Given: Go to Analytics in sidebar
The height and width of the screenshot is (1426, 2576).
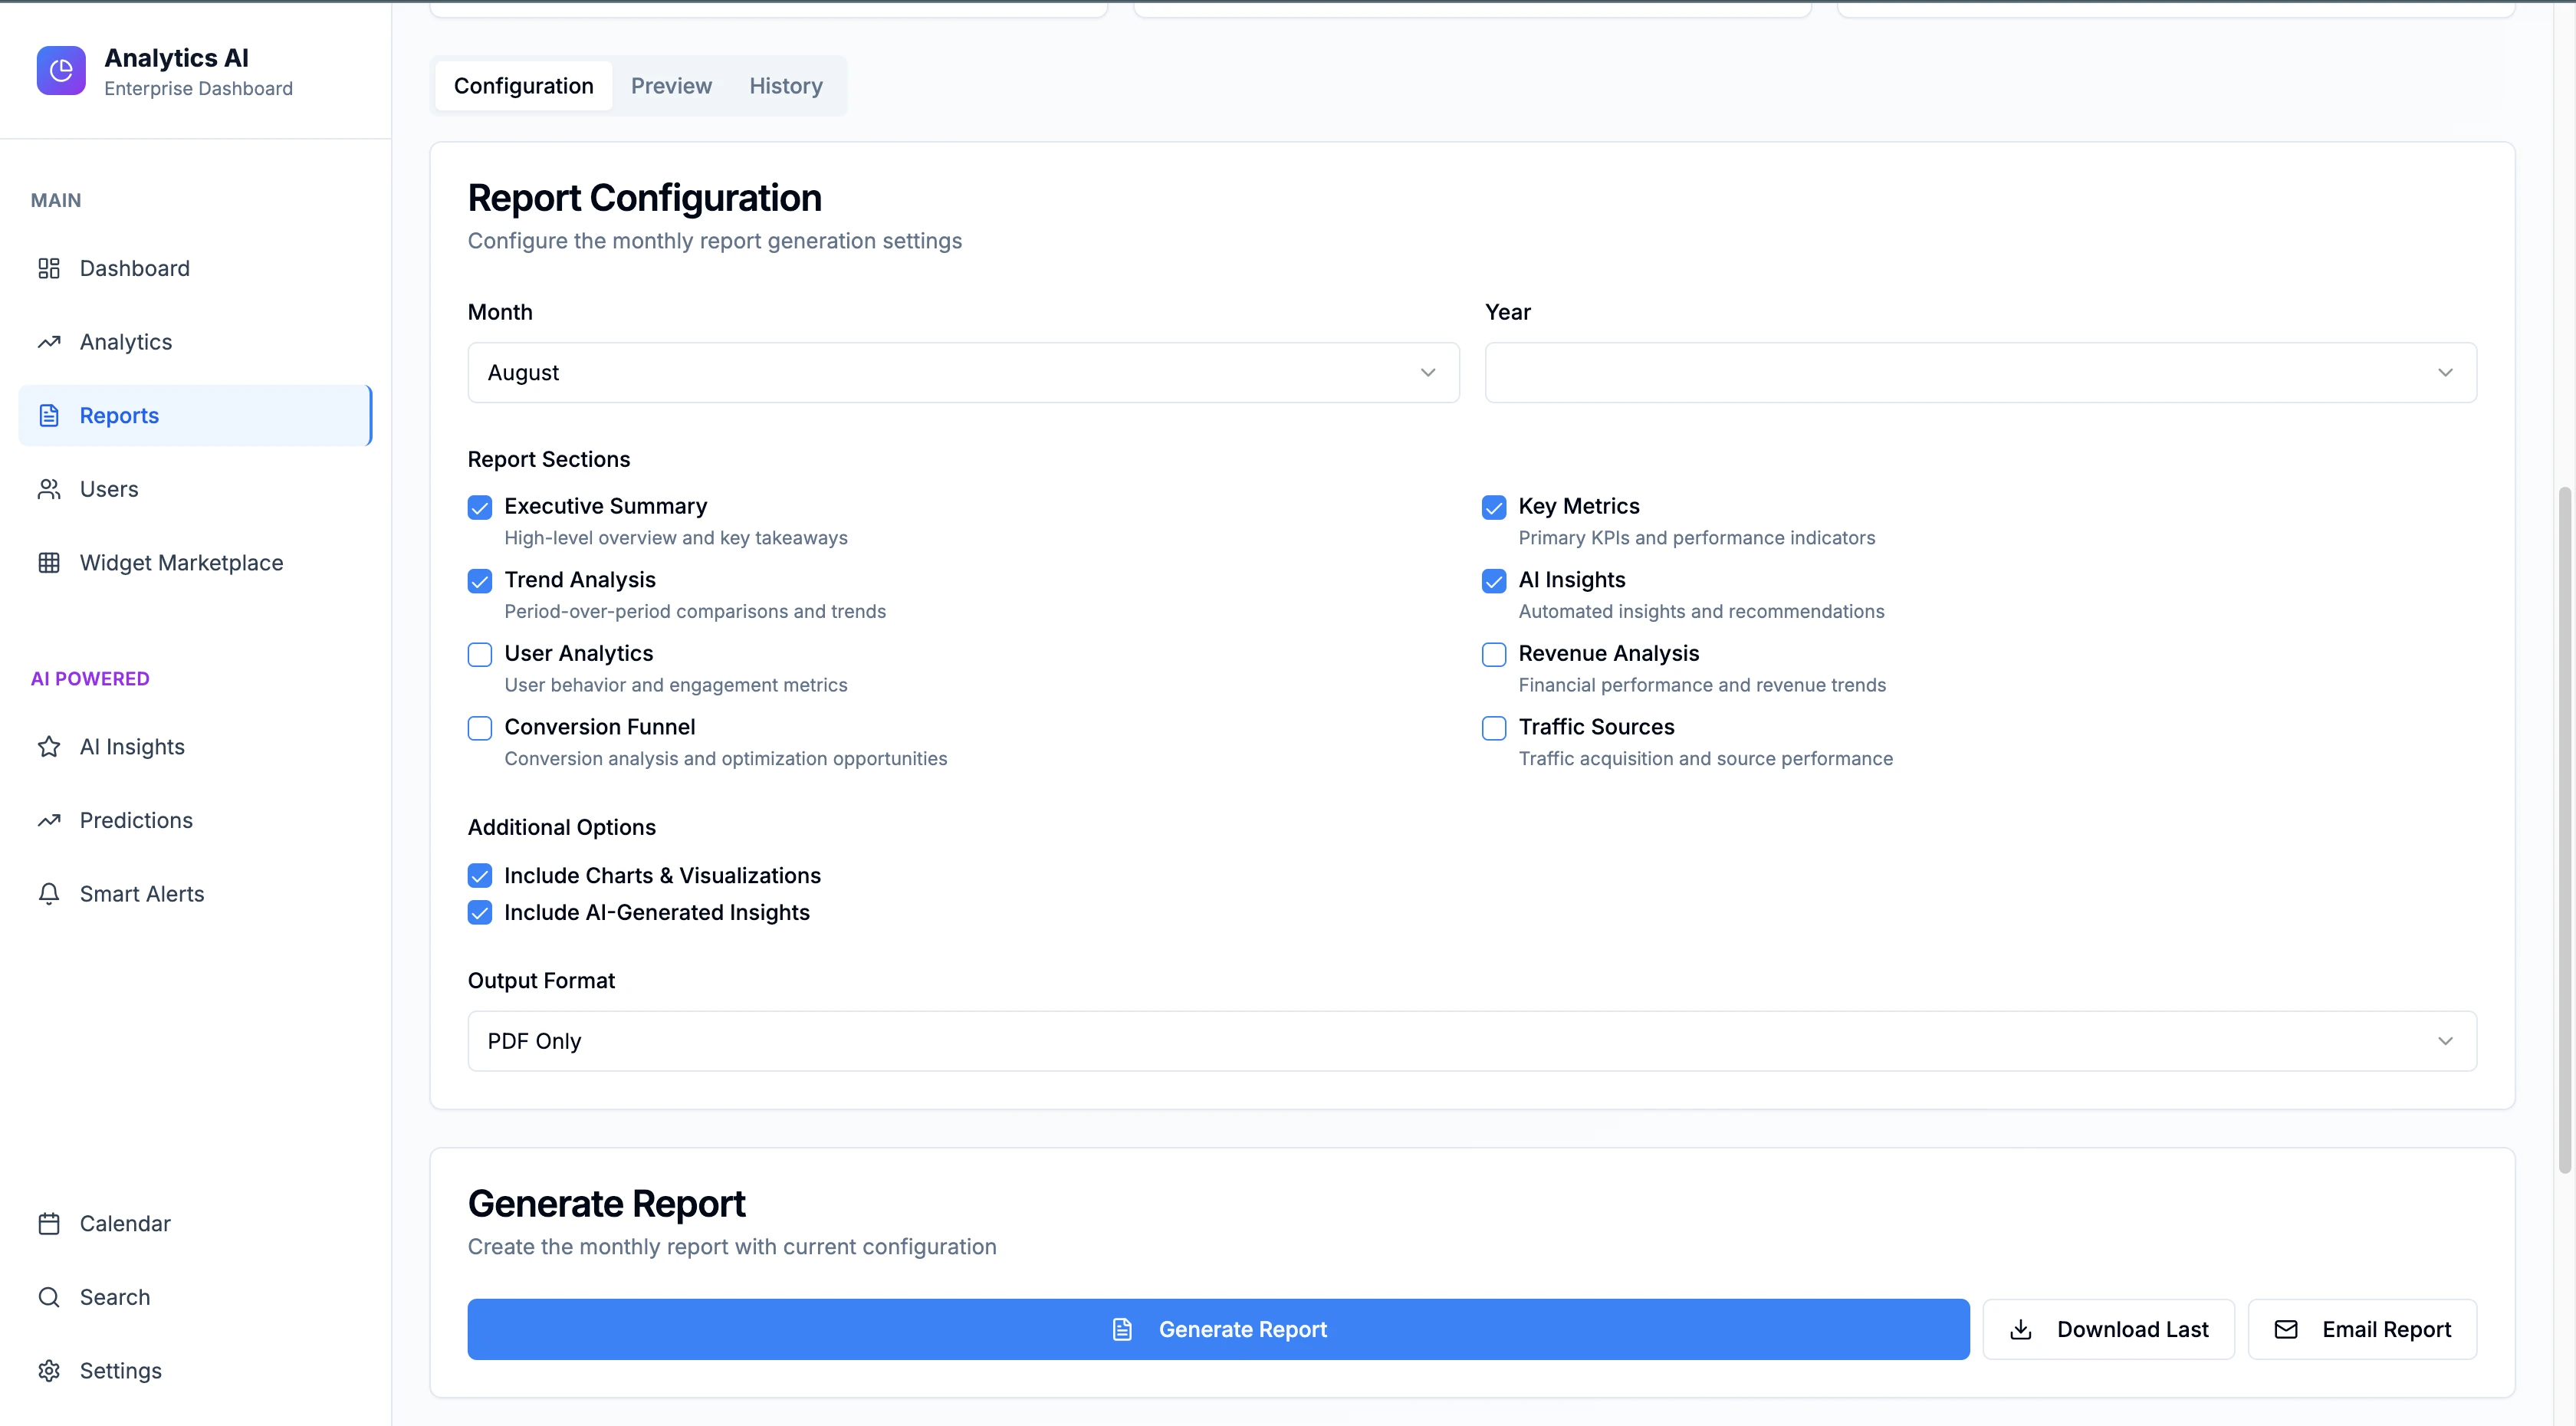Looking at the screenshot, I should pyautogui.click(x=195, y=342).
